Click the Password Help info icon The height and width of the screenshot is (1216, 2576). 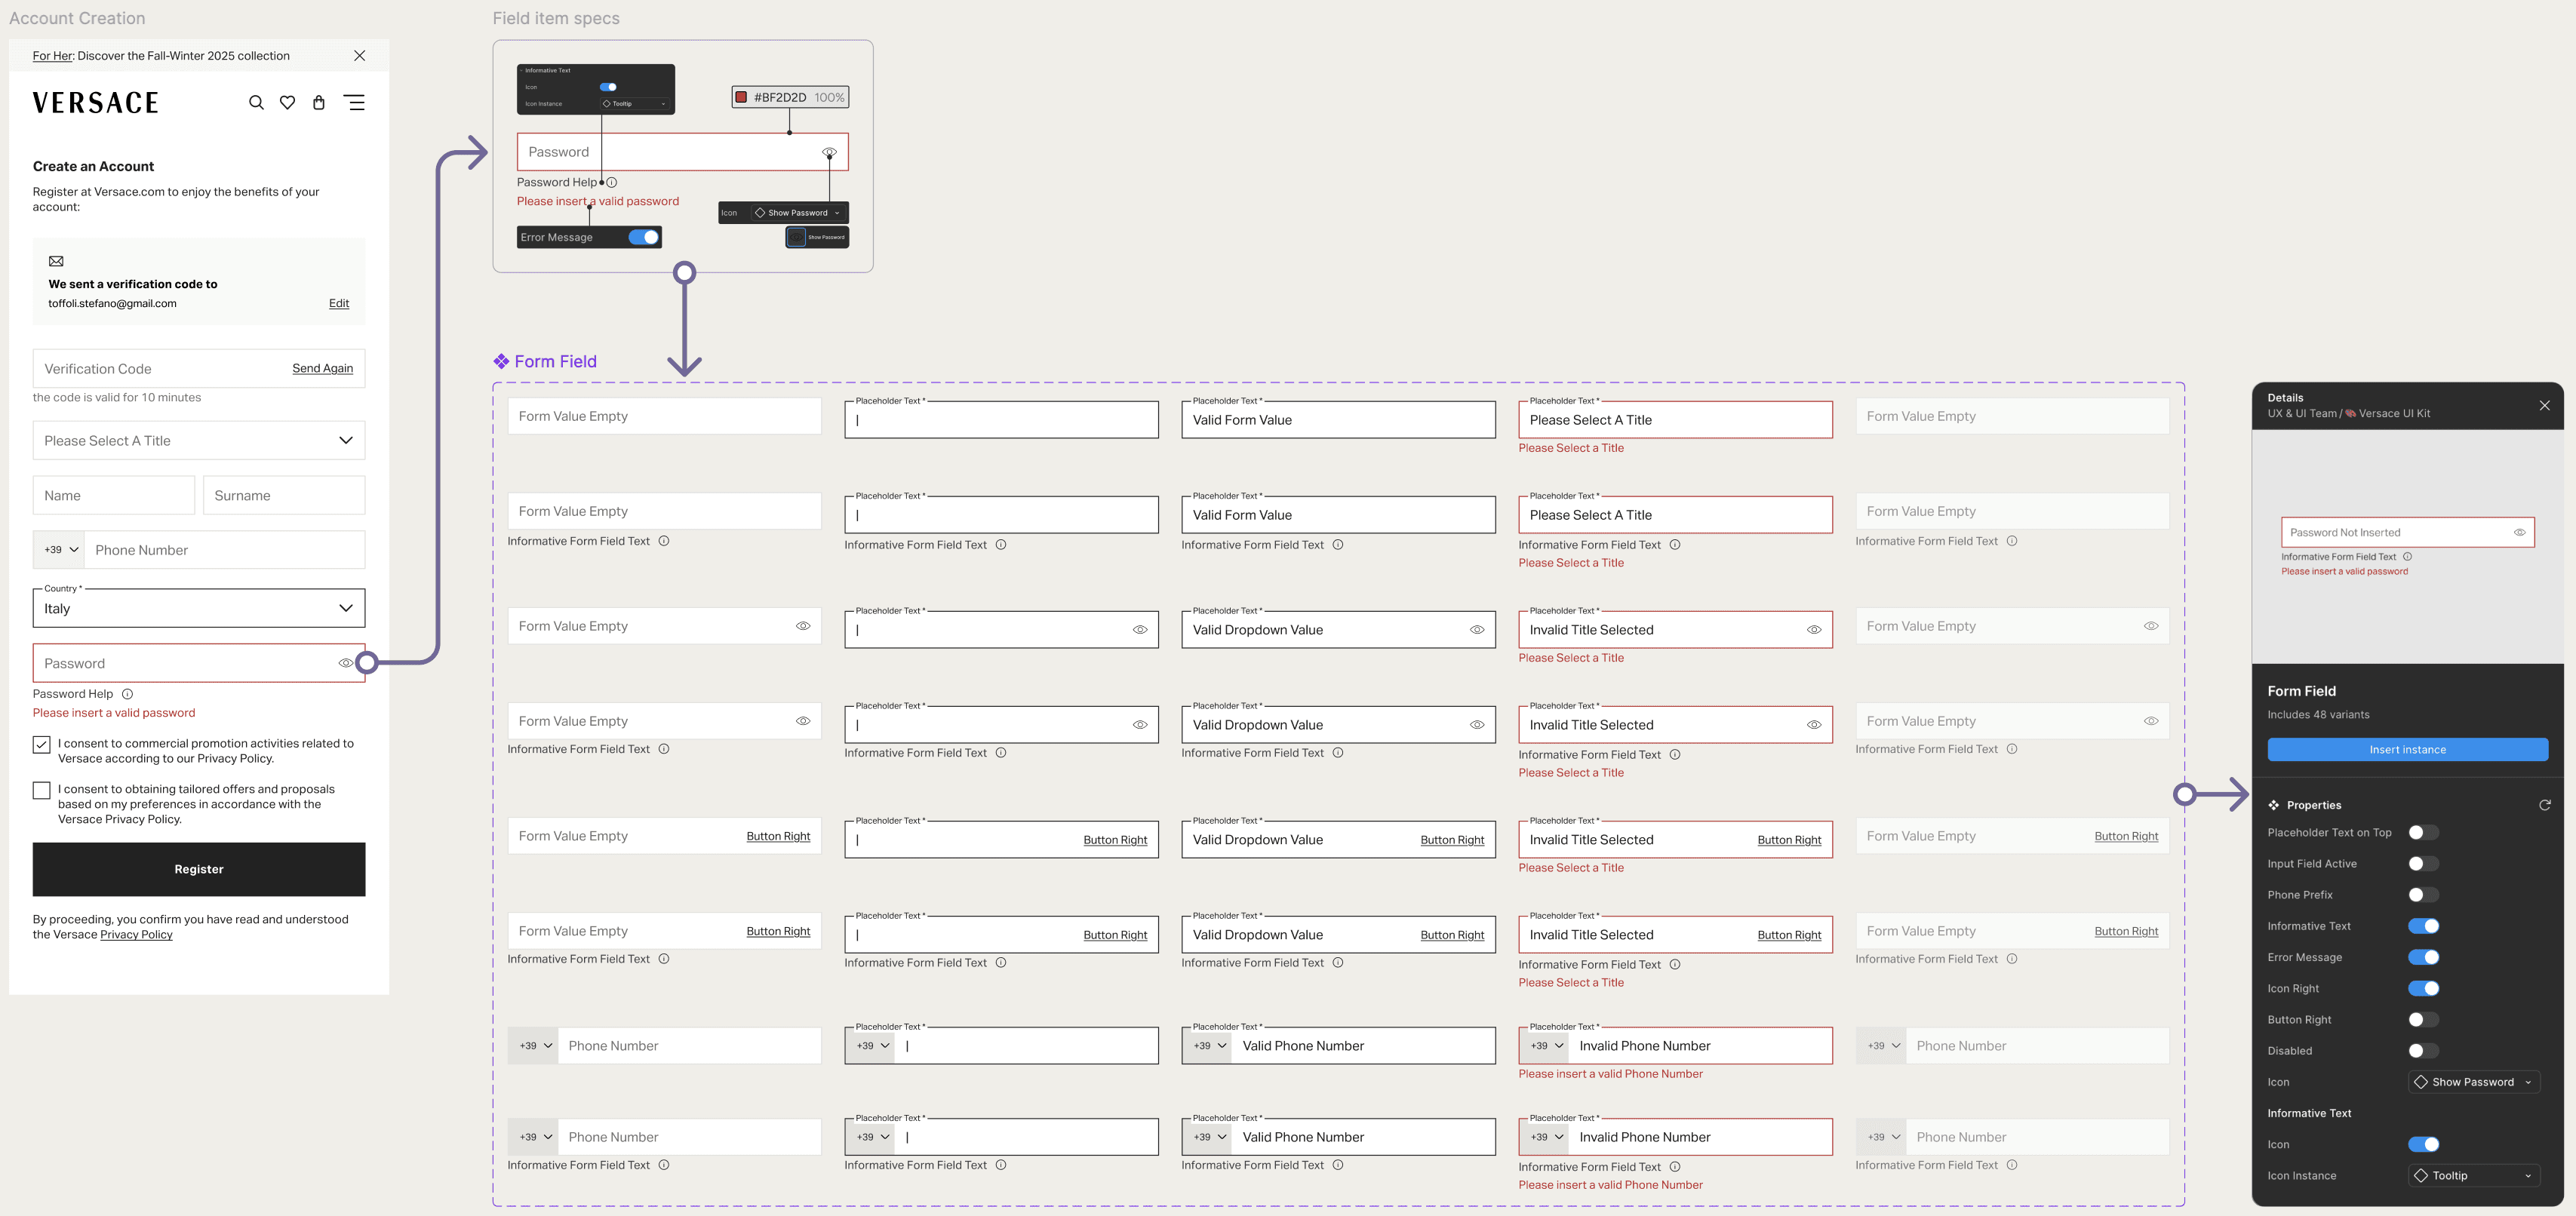127,694
